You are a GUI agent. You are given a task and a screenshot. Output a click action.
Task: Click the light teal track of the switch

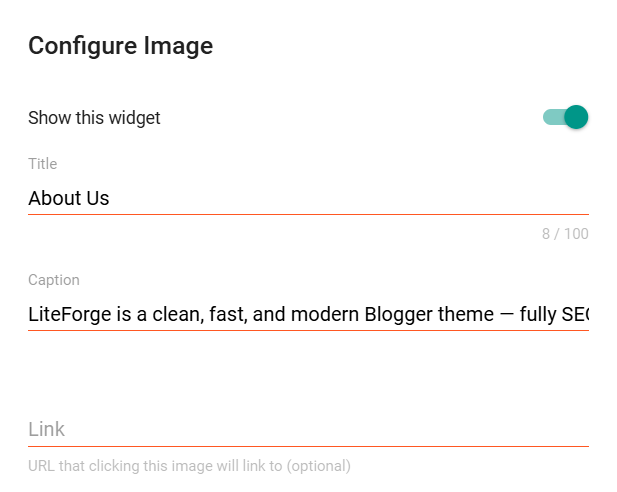pos(551,117)
